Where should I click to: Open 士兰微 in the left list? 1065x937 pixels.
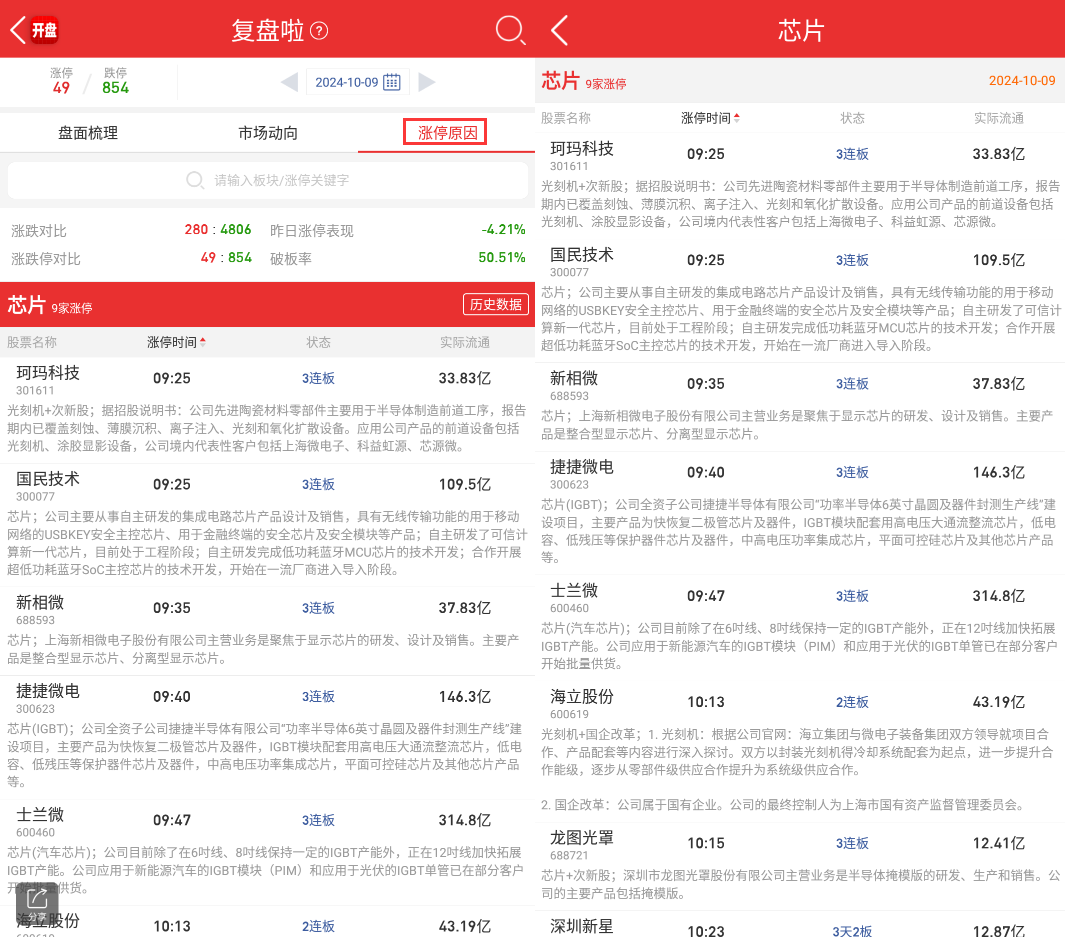point(39,815)
